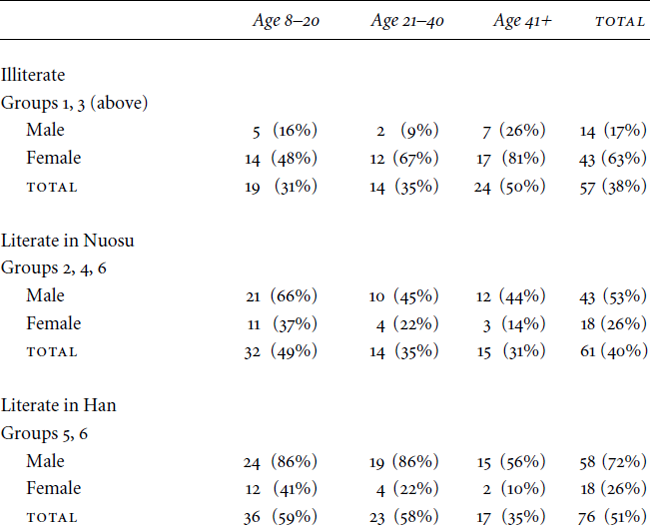The width and height of the screenshot is (650, 525).
Task: Click Han Male Age 21–40 value 19 (86%)
Action: (x=404, y=462)
